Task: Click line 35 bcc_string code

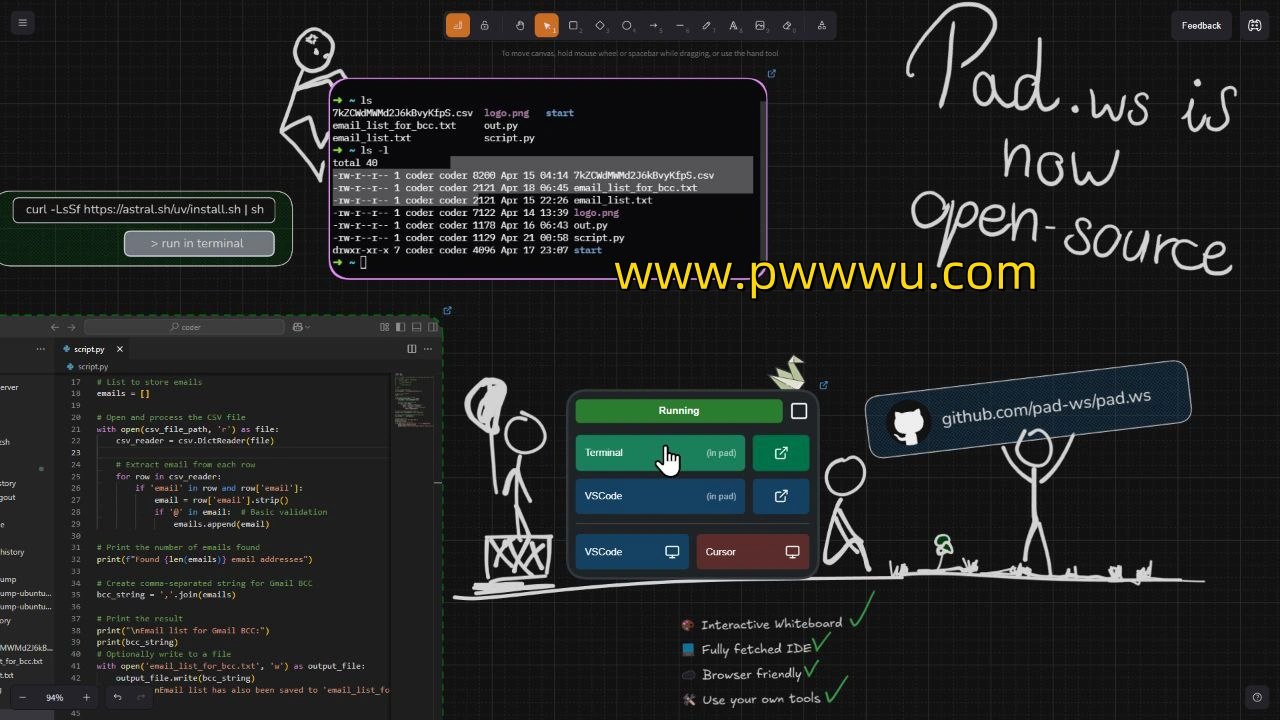Action: [166, 594]
